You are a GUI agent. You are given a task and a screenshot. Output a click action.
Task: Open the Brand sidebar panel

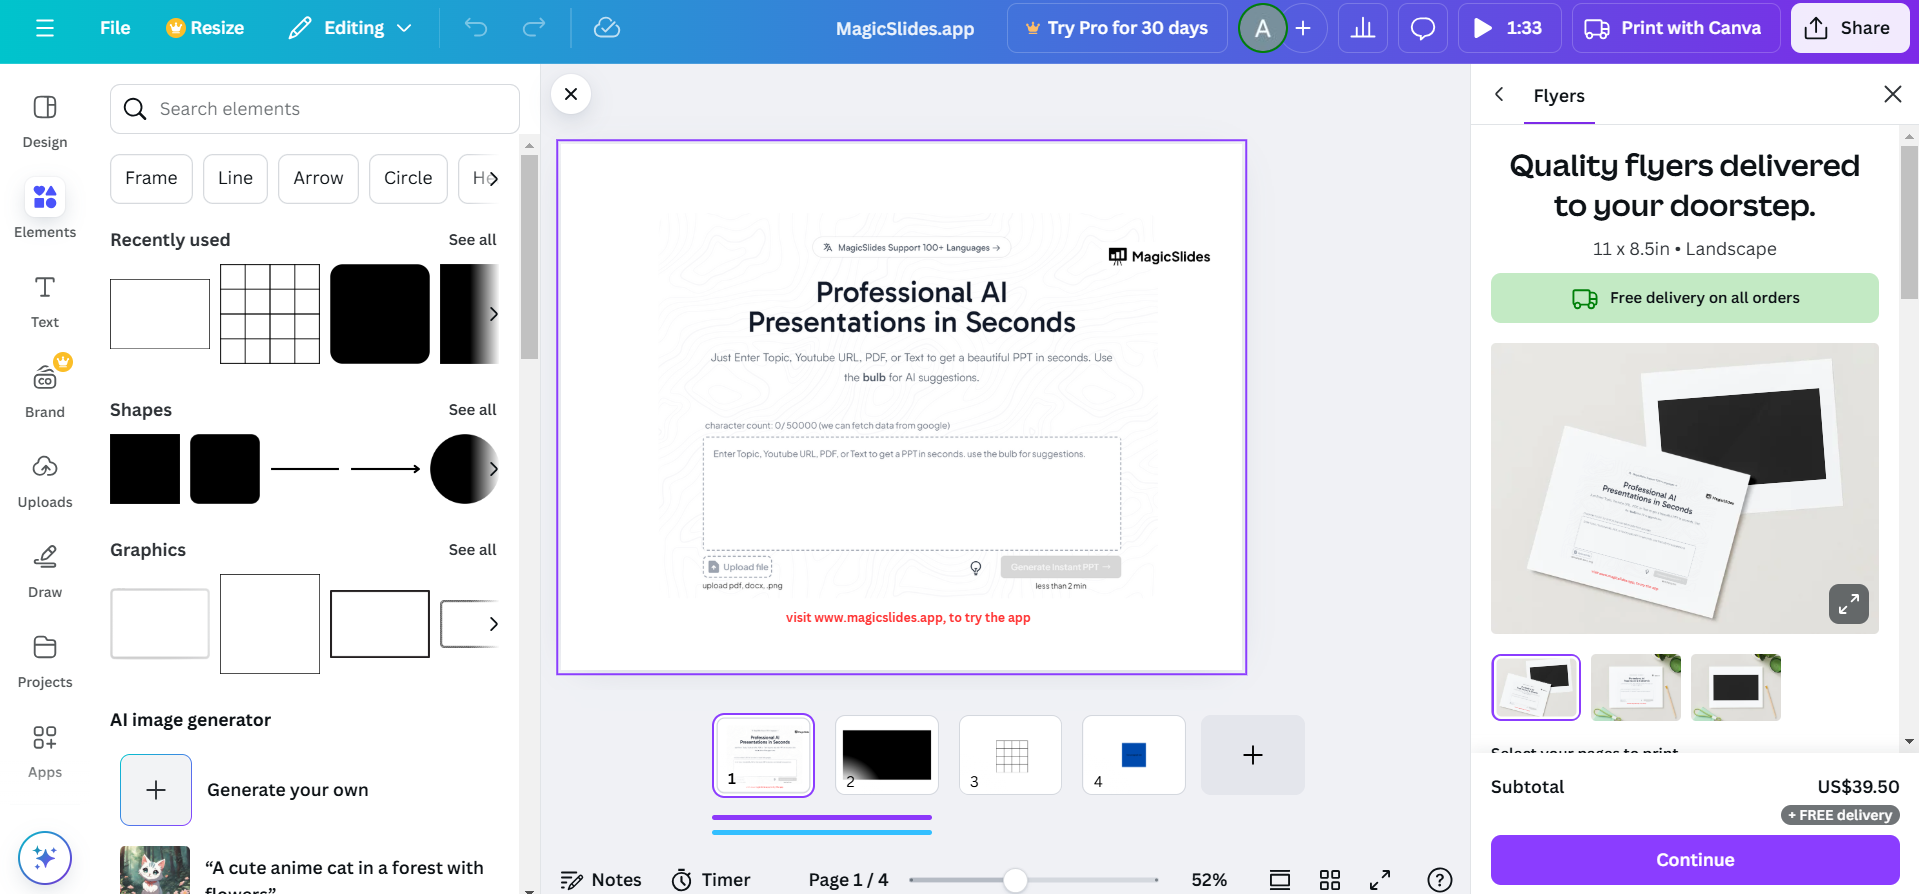pos(45,390)
